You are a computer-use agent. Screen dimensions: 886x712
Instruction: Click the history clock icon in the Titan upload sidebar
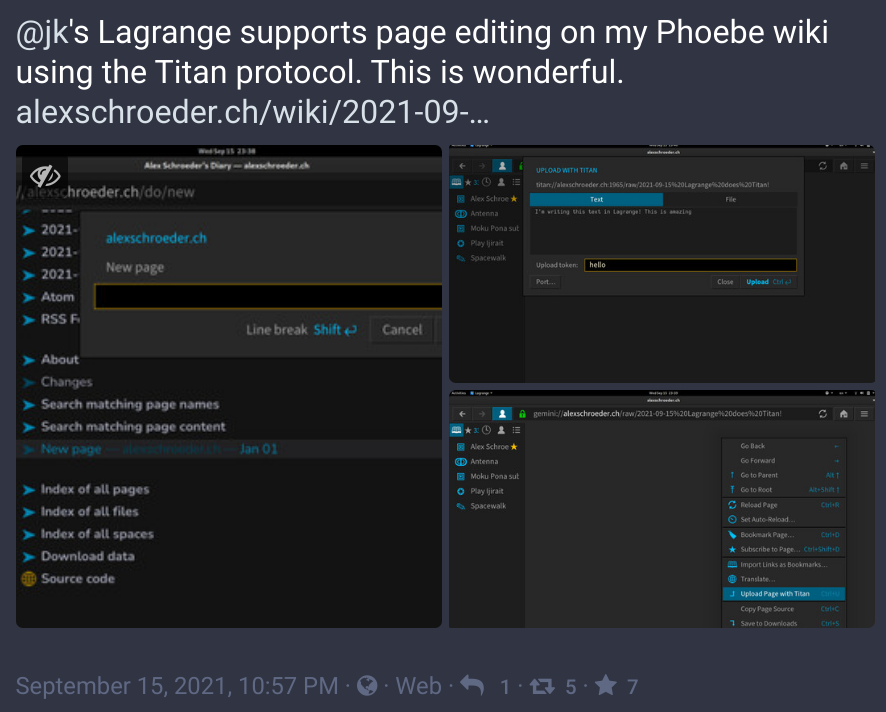pyautogui.click(x=486, y=182)
